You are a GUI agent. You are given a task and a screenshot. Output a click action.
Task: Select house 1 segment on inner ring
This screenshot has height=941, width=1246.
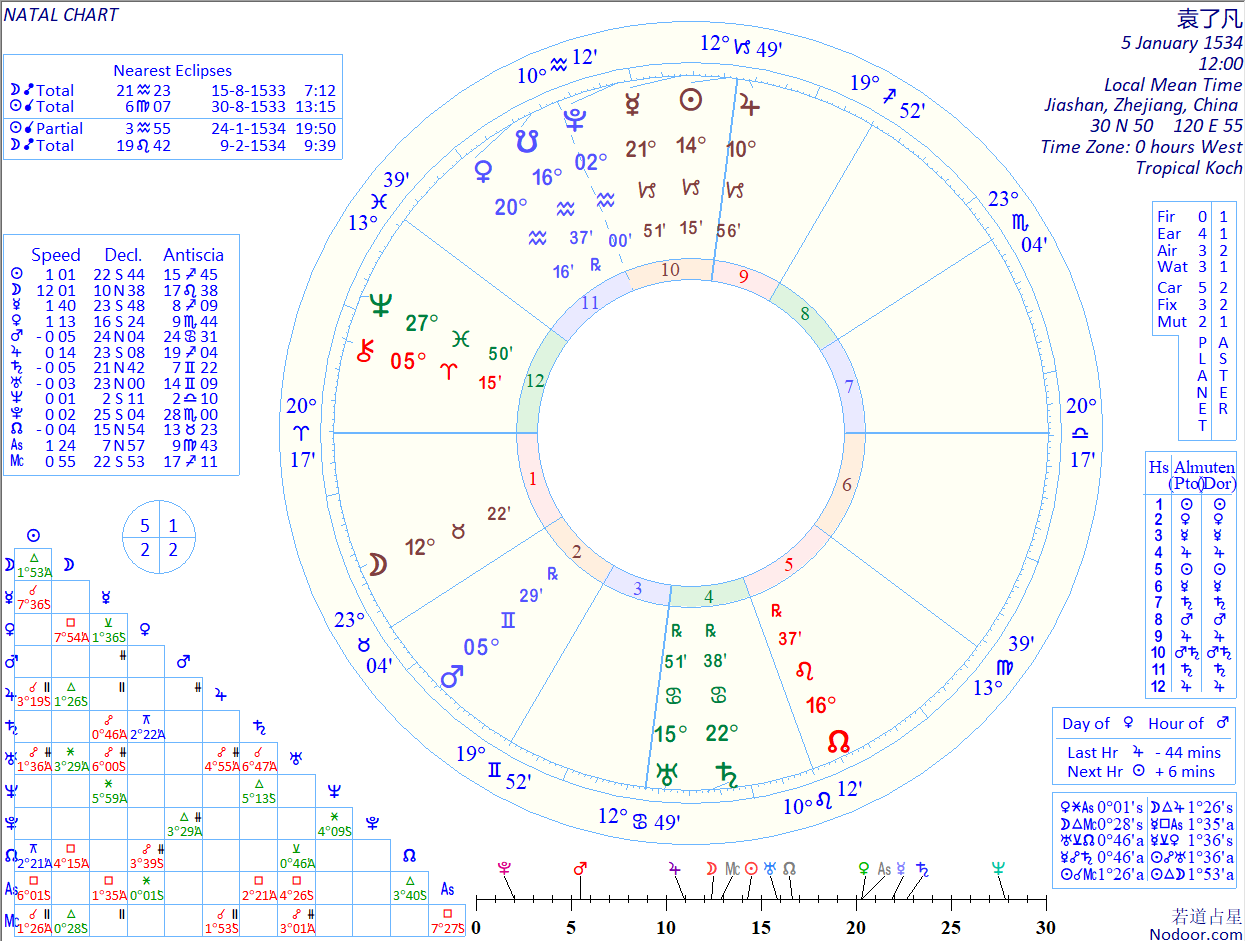point(532,479)
